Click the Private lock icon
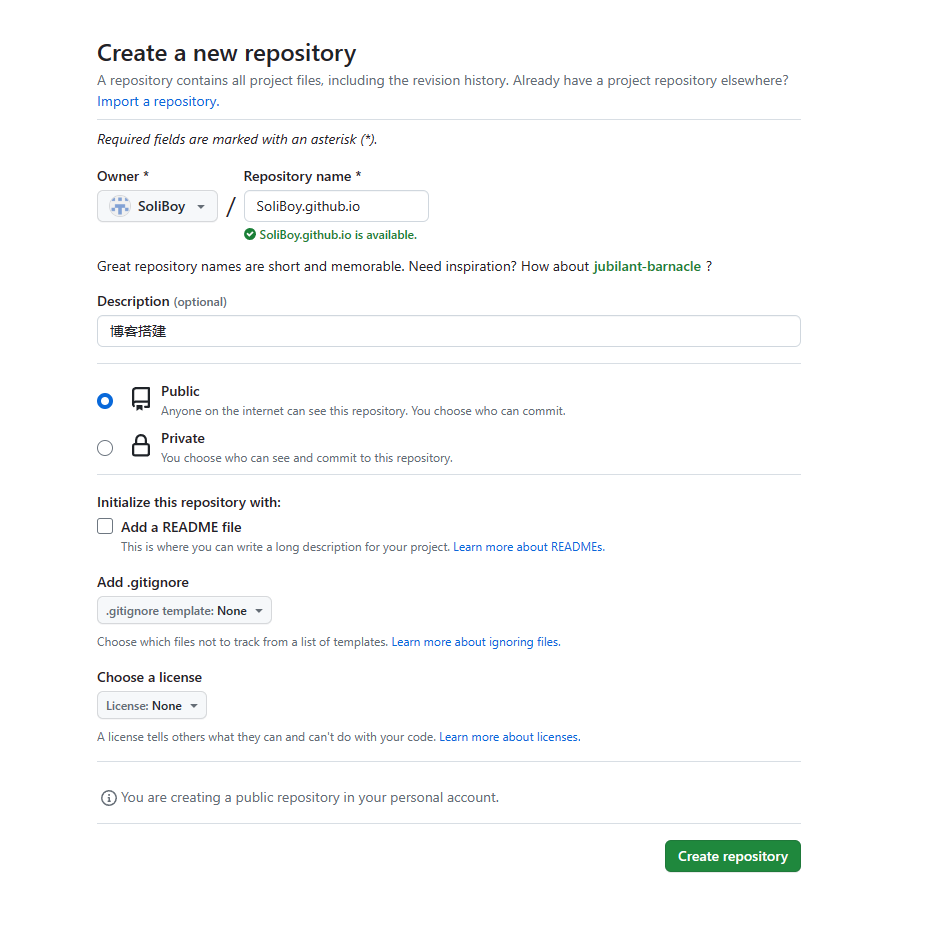 click(x=141, y=445)
